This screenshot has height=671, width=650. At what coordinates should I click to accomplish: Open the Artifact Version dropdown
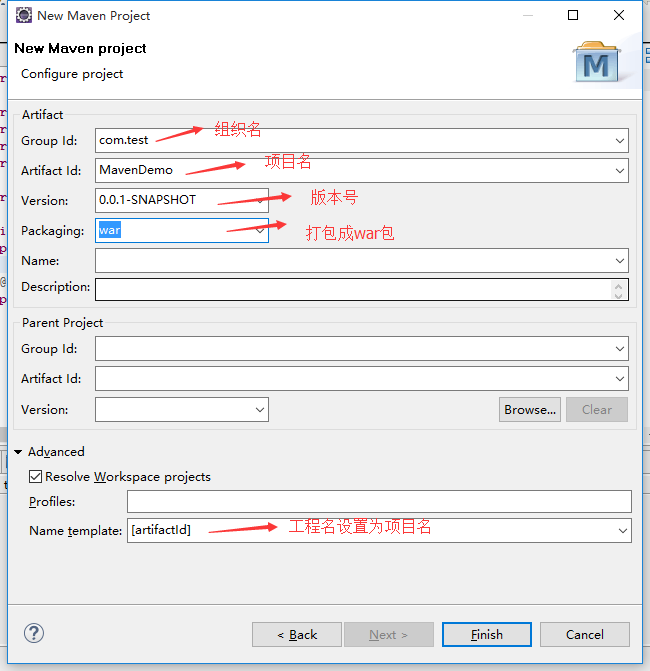[x=260, y=200]
